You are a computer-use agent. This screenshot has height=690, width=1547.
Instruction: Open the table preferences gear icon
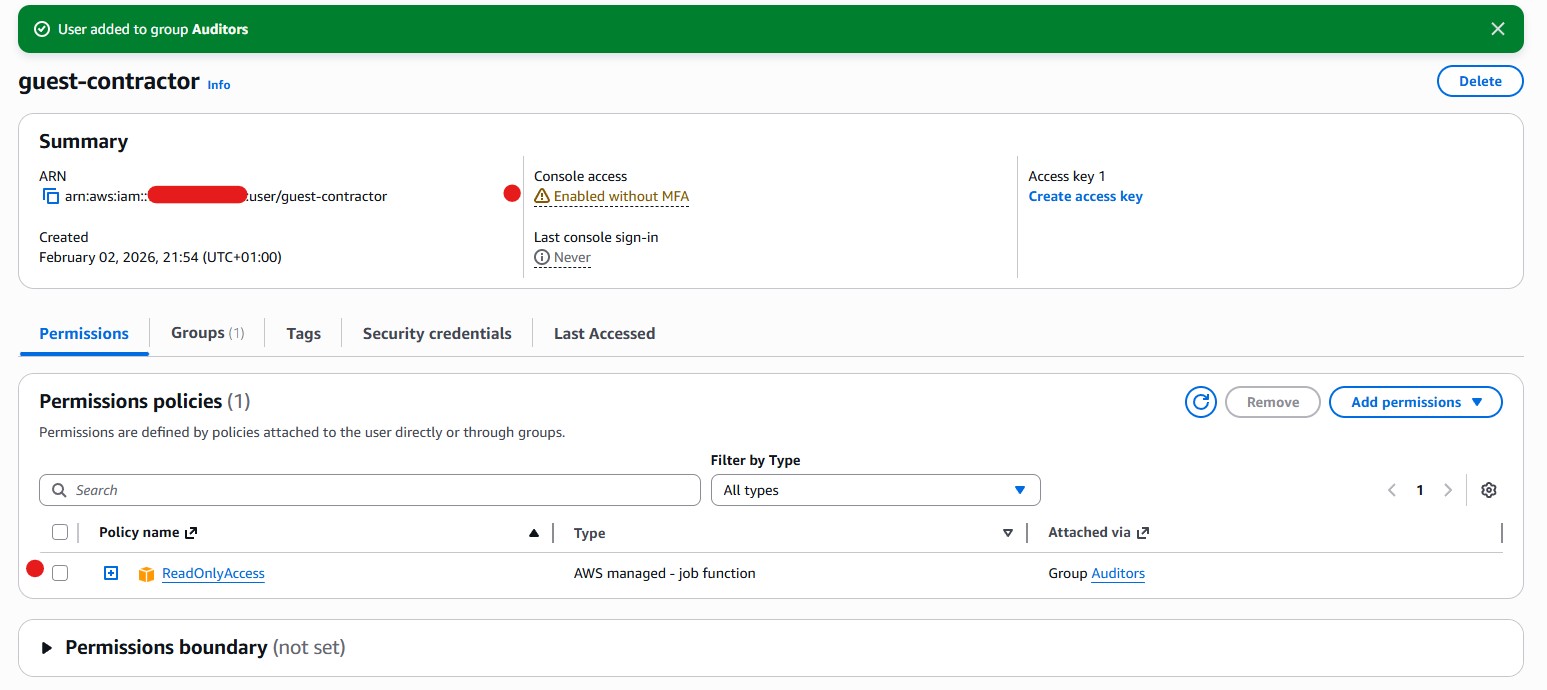[1488, 490]
